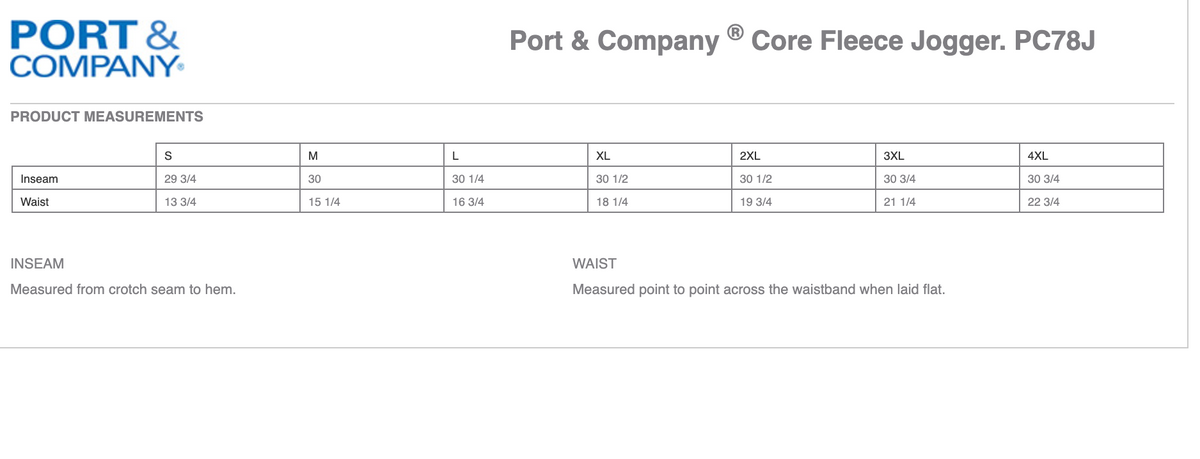This screenshot has height=459, width=1200.
Task: Click the 22 3/4 waist cell
Action: pyautogui.click(x=1043, y=201)
